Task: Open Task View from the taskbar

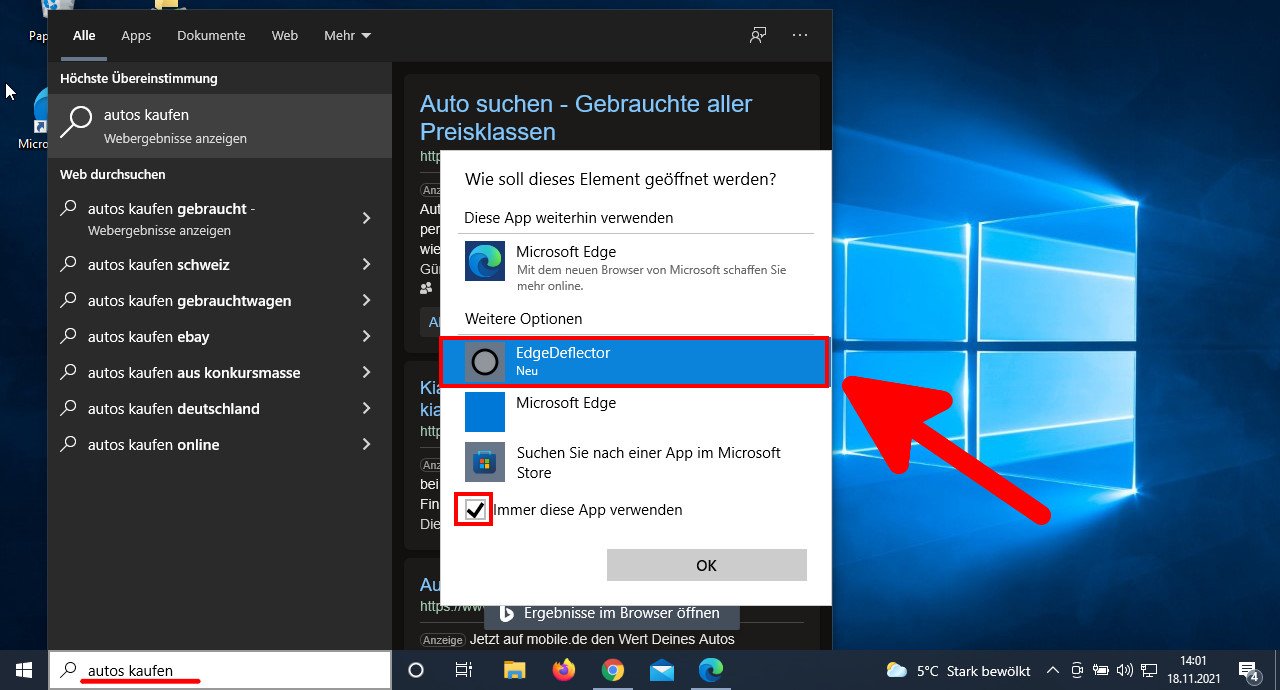Action: tap(464, 670)
